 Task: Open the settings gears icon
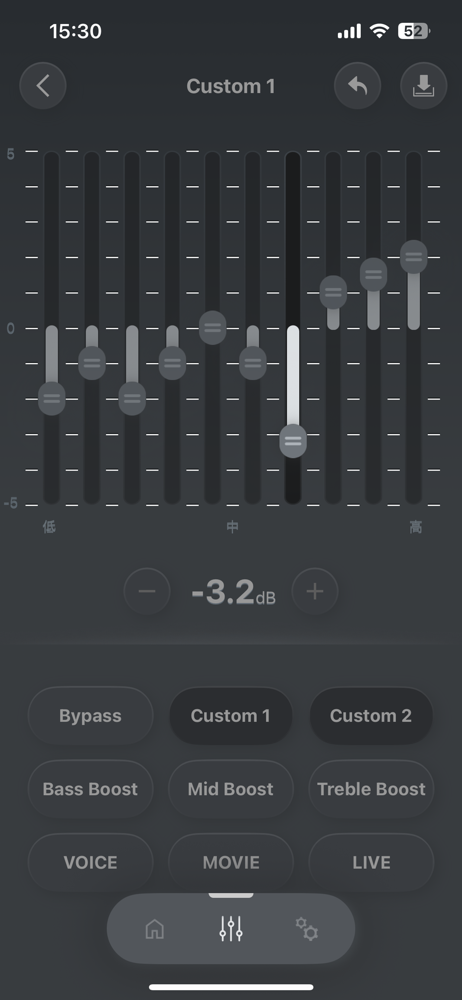pyautogui.click(x=306, y=929)
